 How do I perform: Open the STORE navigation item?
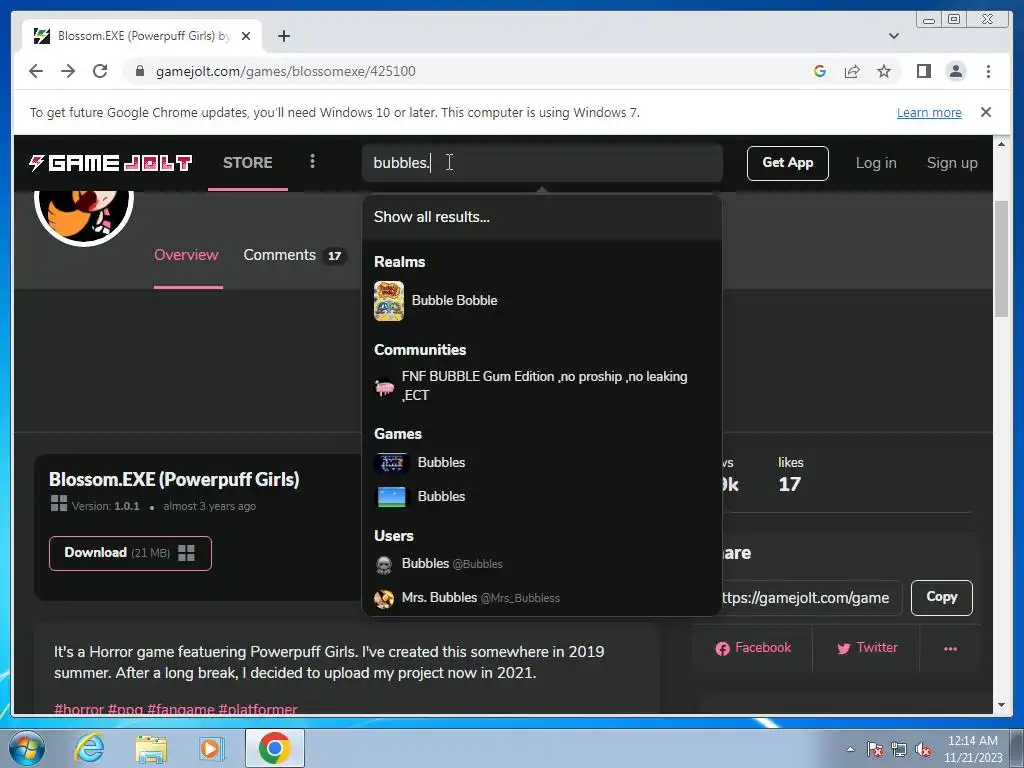click(248, 163)
